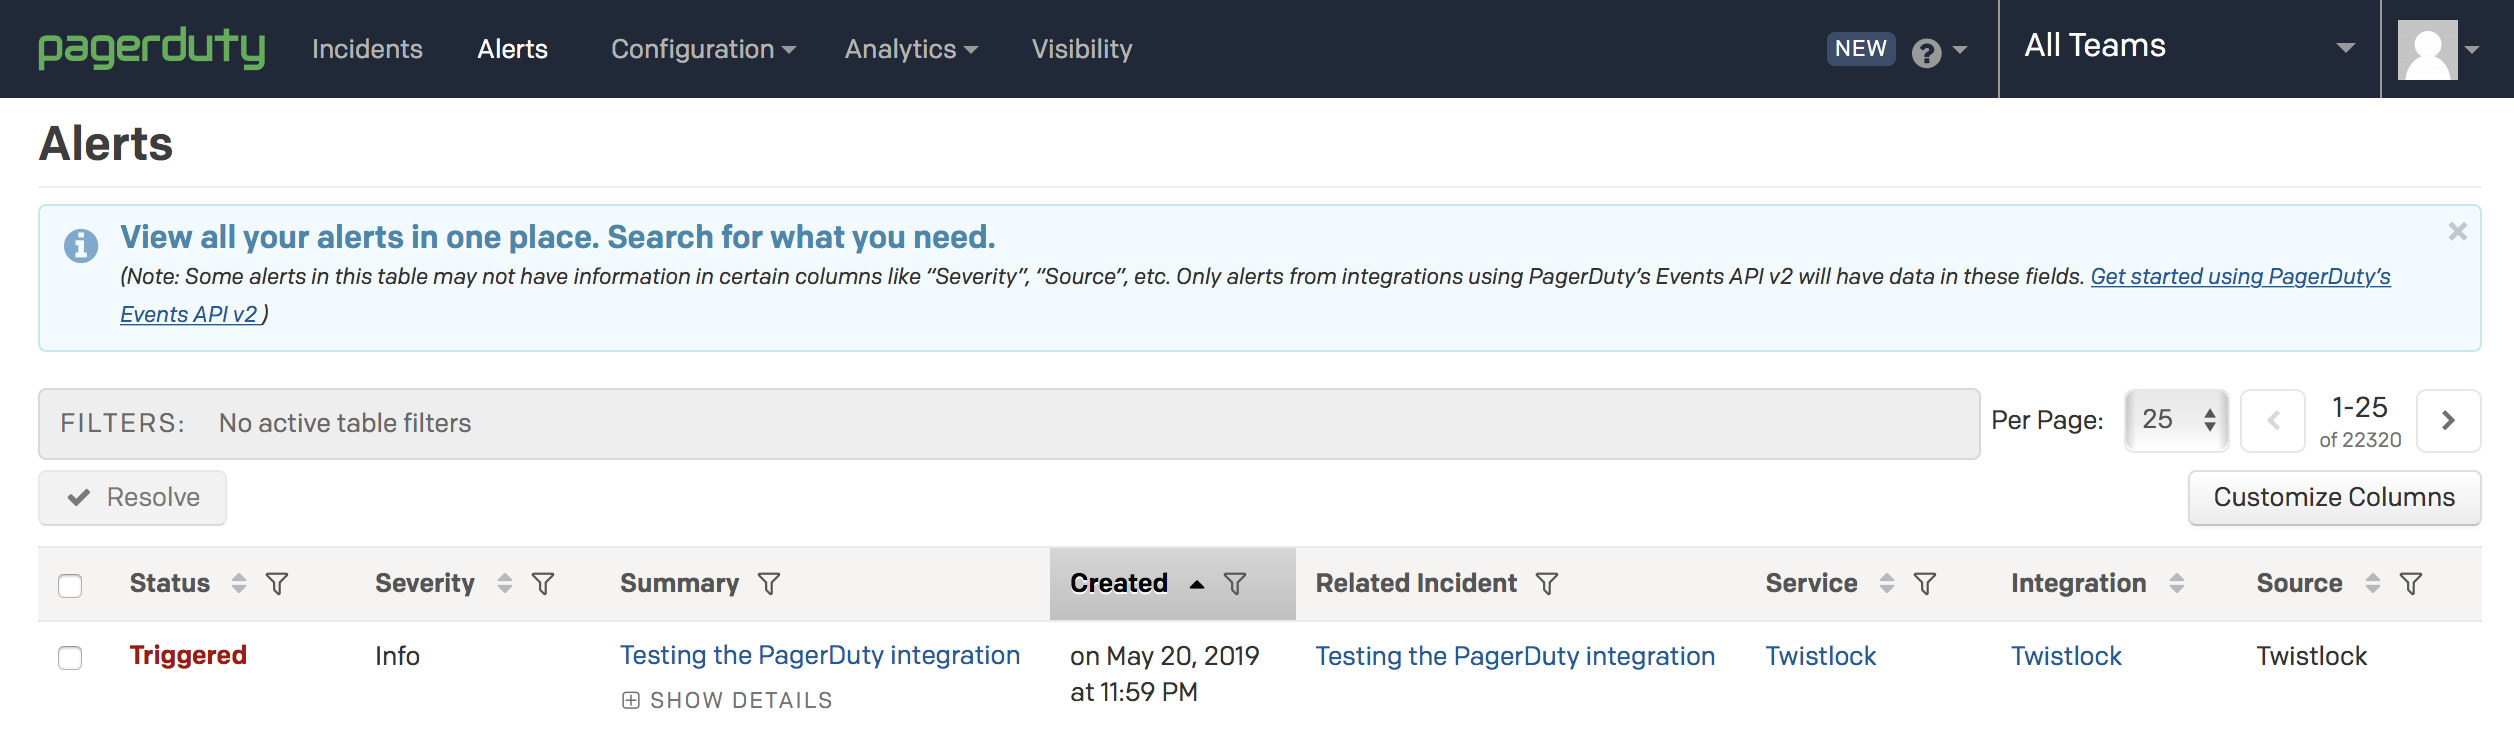
Task: Click the PagerDuty logo
Action: click(x=152, y=48)
